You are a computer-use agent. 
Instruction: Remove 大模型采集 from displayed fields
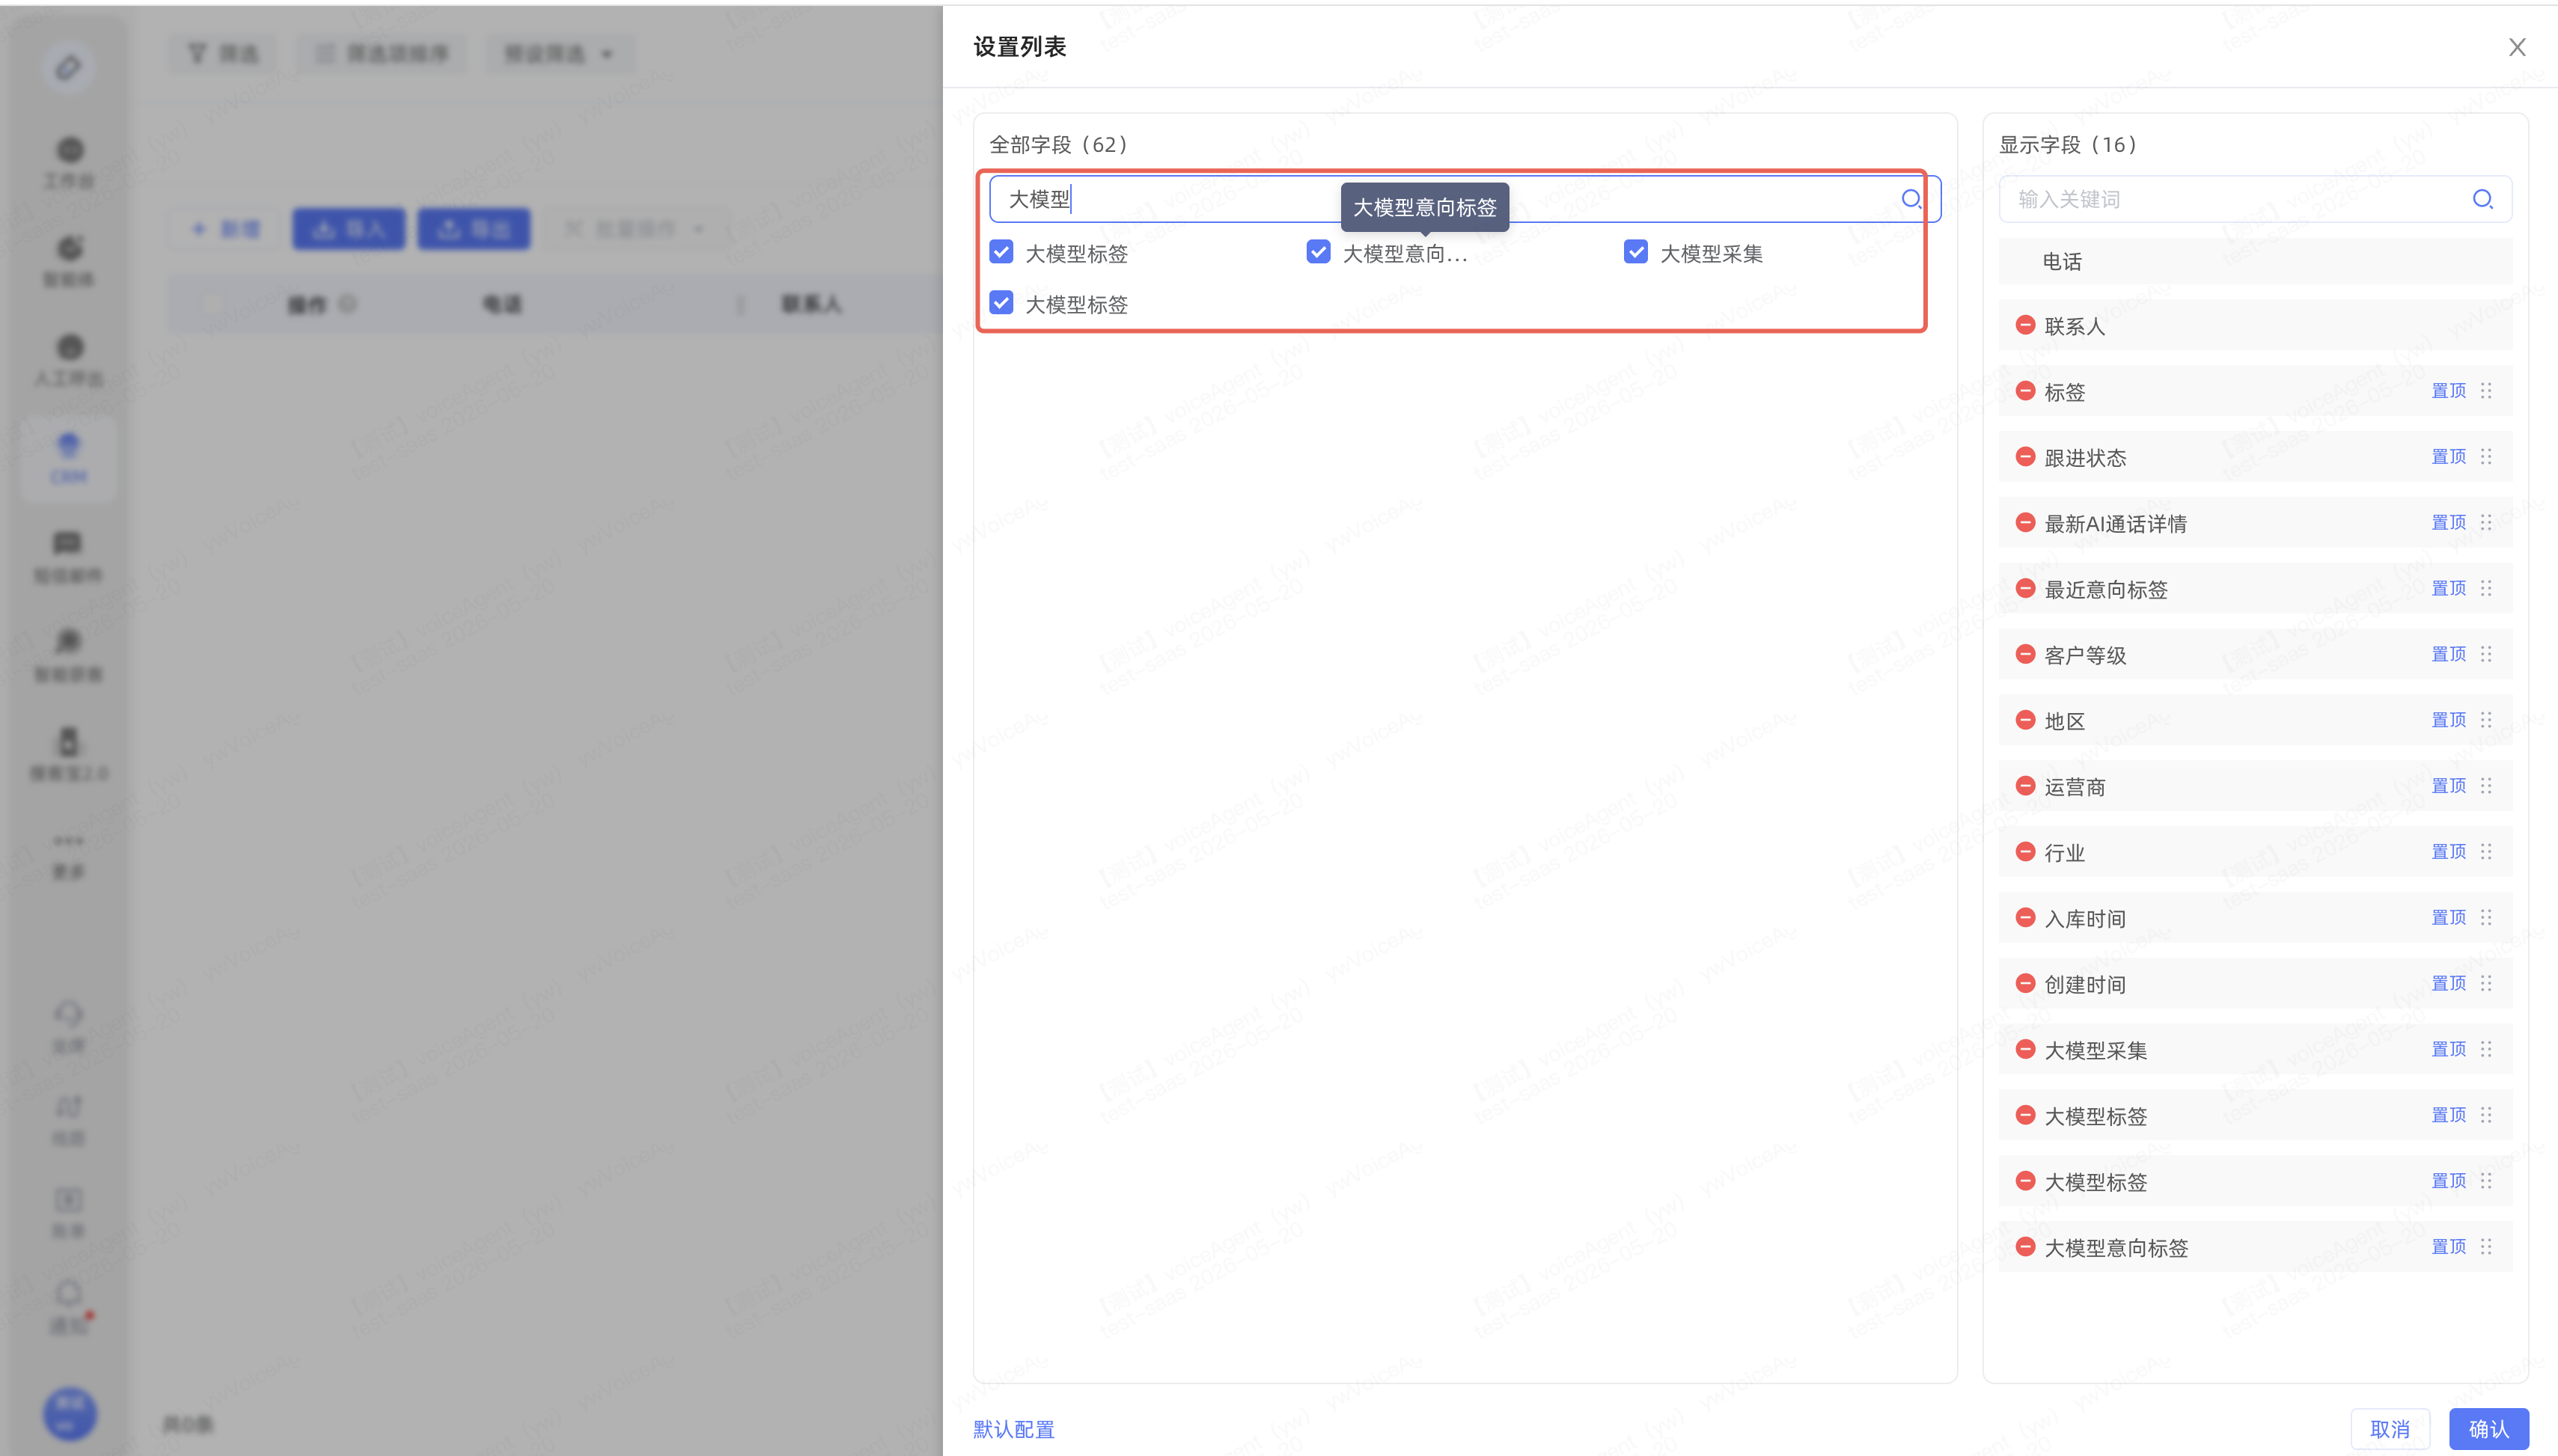(x=2025, y=1049)
